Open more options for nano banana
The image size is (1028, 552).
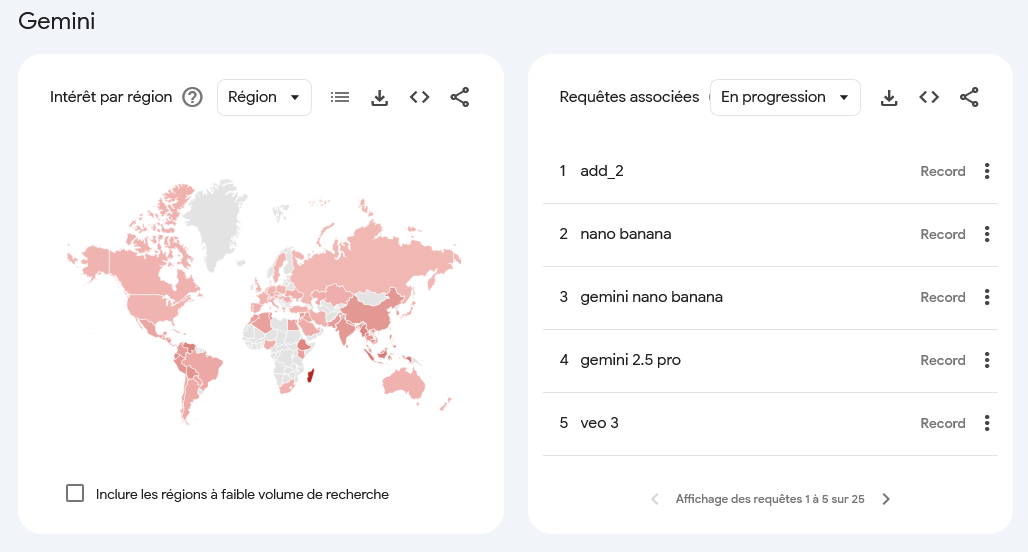(987, 234)
